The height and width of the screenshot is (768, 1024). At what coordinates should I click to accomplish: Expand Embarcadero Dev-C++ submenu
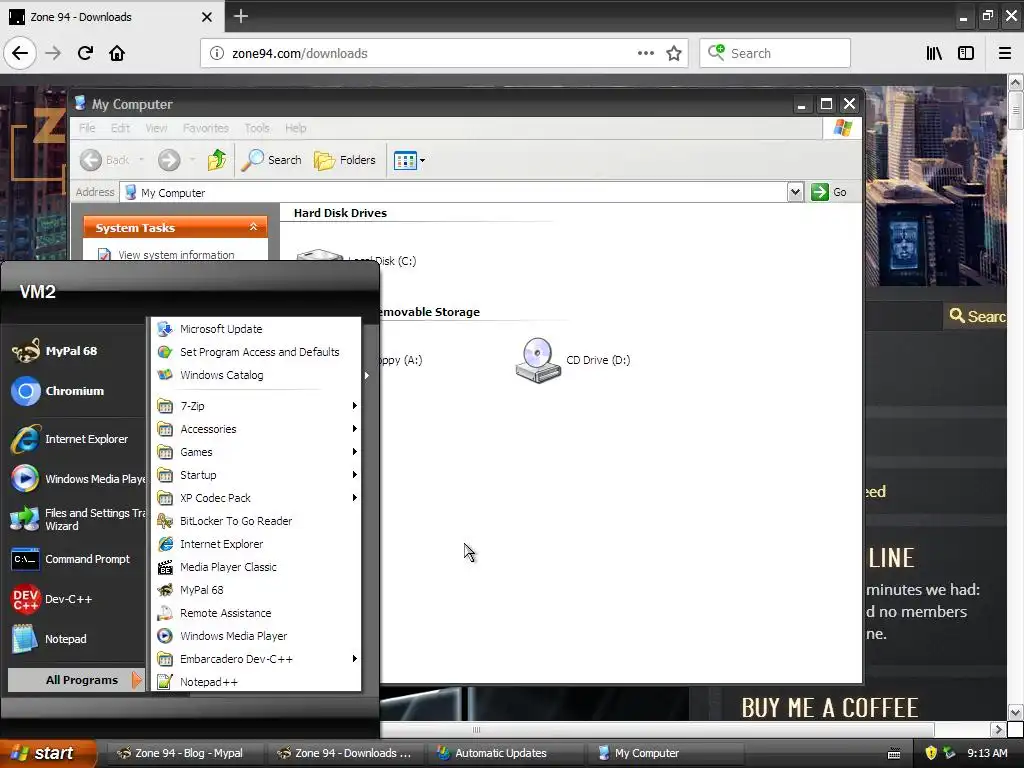[x=256, y=659]
